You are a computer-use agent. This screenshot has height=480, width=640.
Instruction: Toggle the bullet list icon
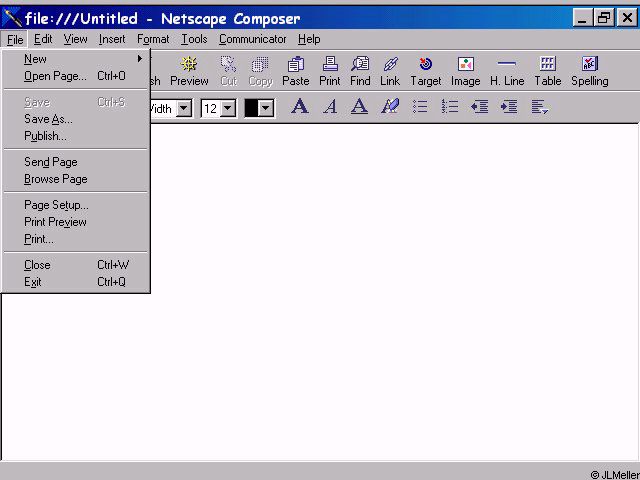(x=420, y=107)
